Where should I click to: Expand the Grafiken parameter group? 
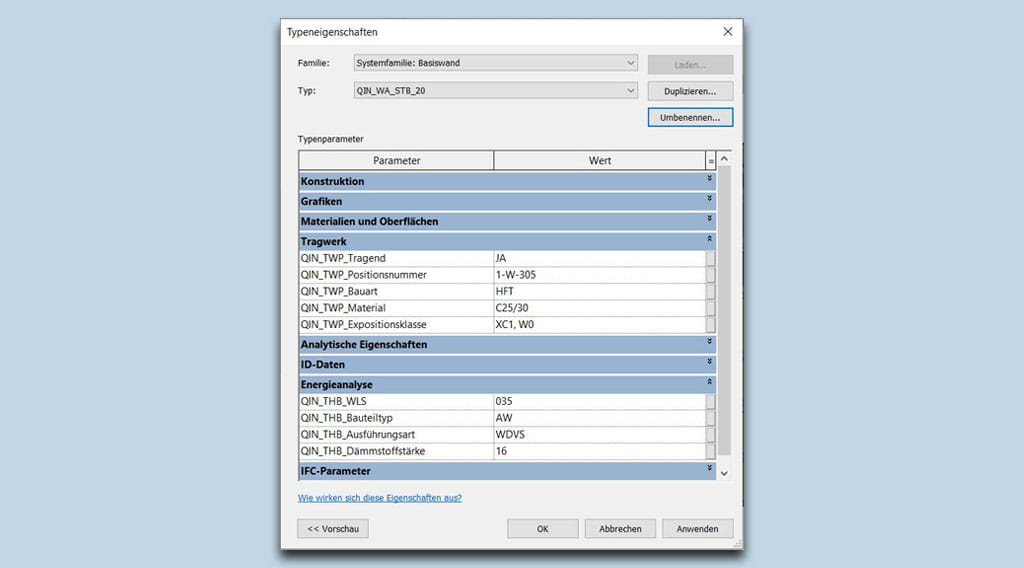[710, 201]
